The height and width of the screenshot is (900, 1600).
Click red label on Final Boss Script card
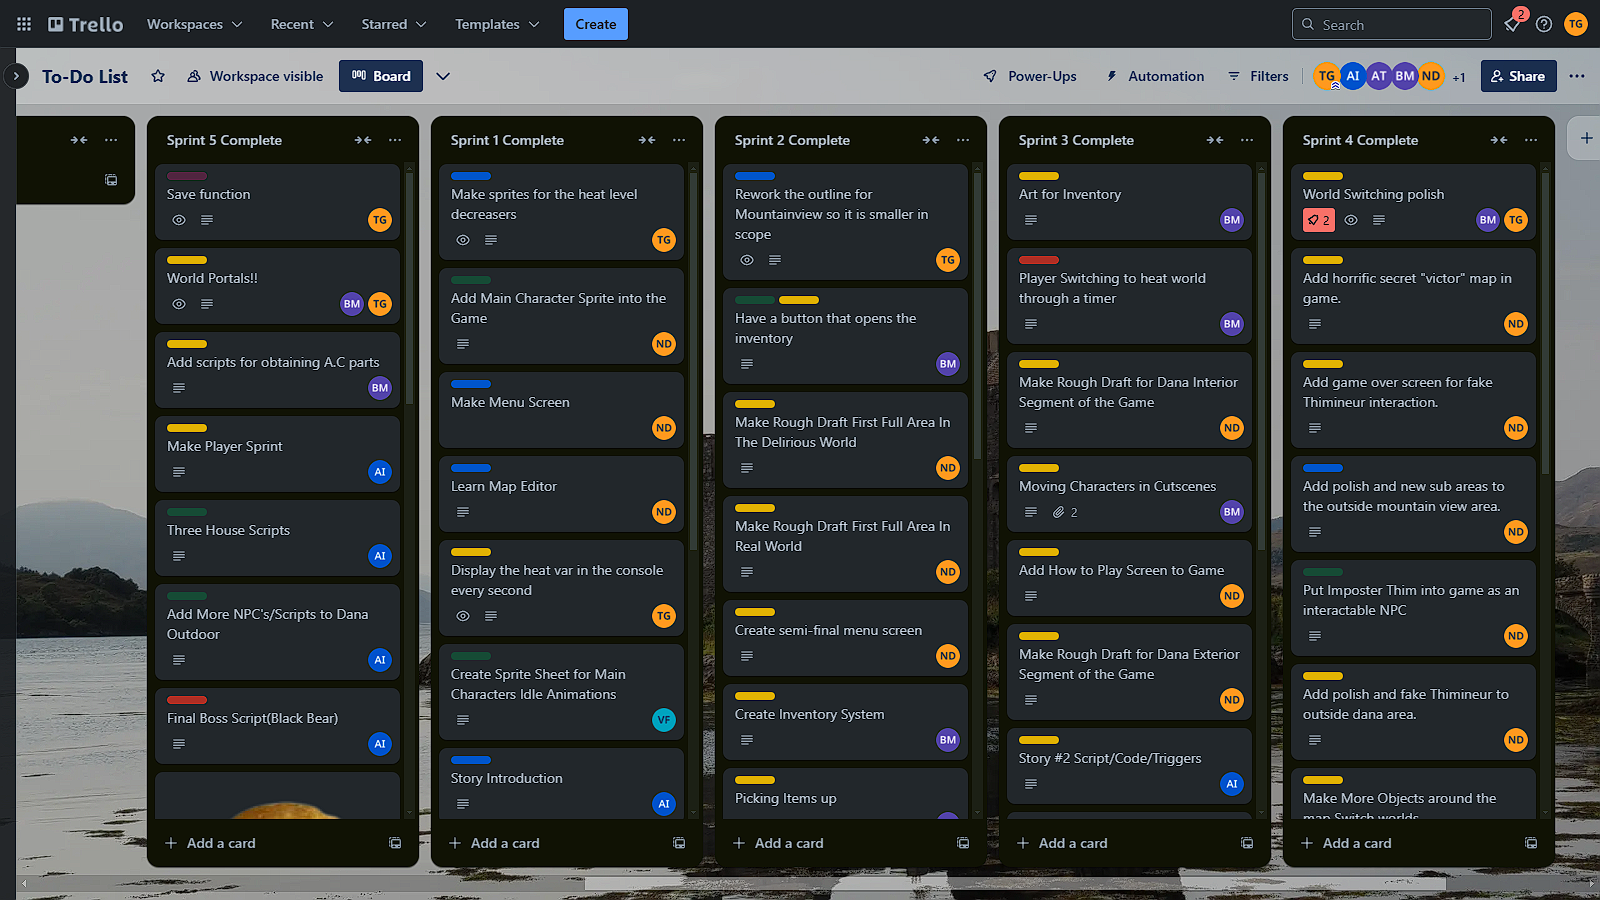click(187, 700)
